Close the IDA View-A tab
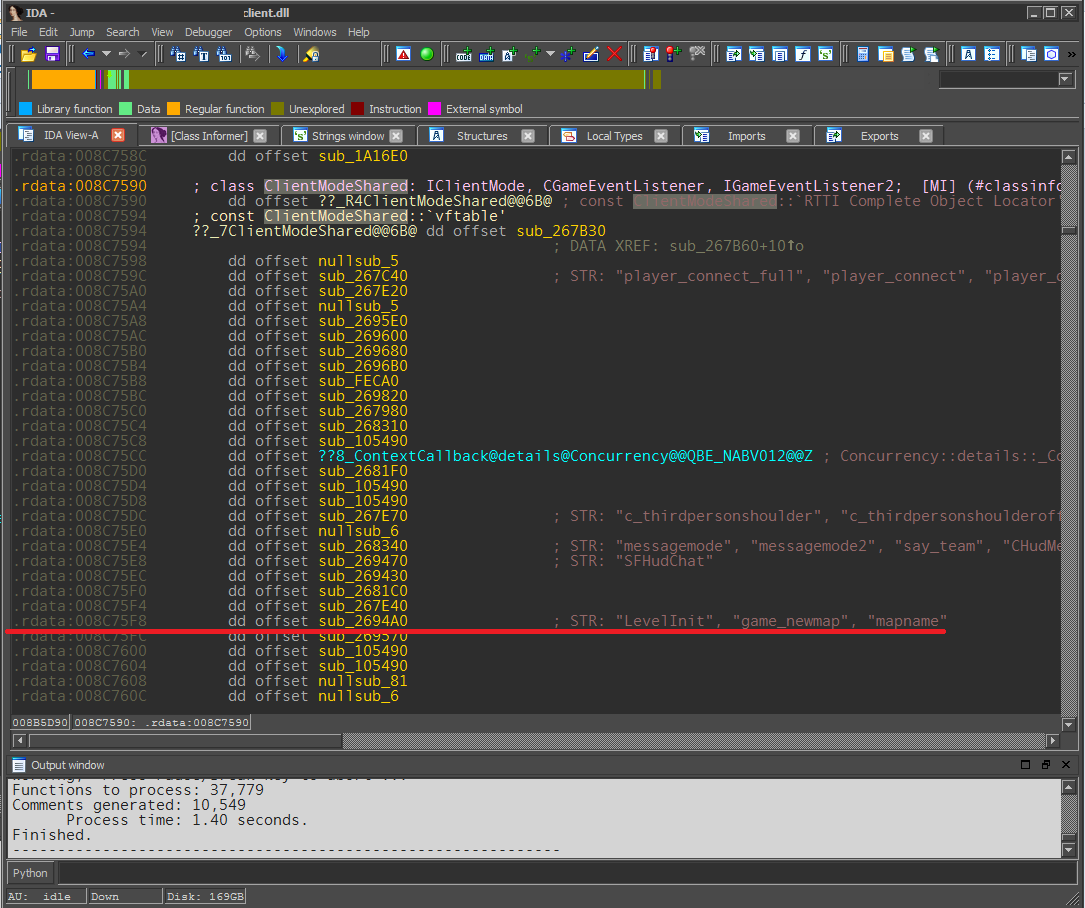This screenshot has width=1085, height=908. pos(118,135)
